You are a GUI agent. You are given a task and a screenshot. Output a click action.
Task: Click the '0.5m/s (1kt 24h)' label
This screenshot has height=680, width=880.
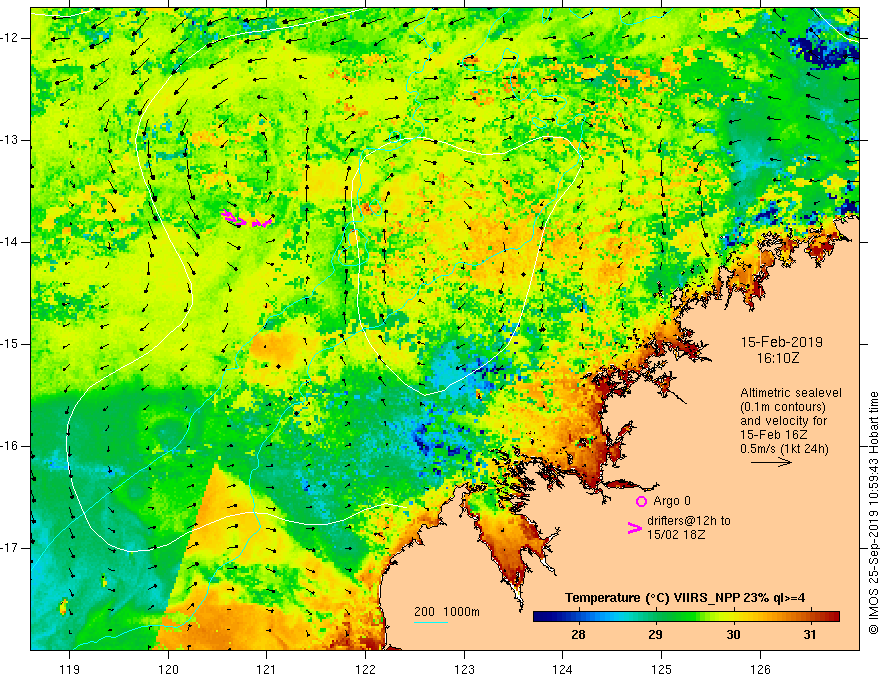click(x=784, y=449)
